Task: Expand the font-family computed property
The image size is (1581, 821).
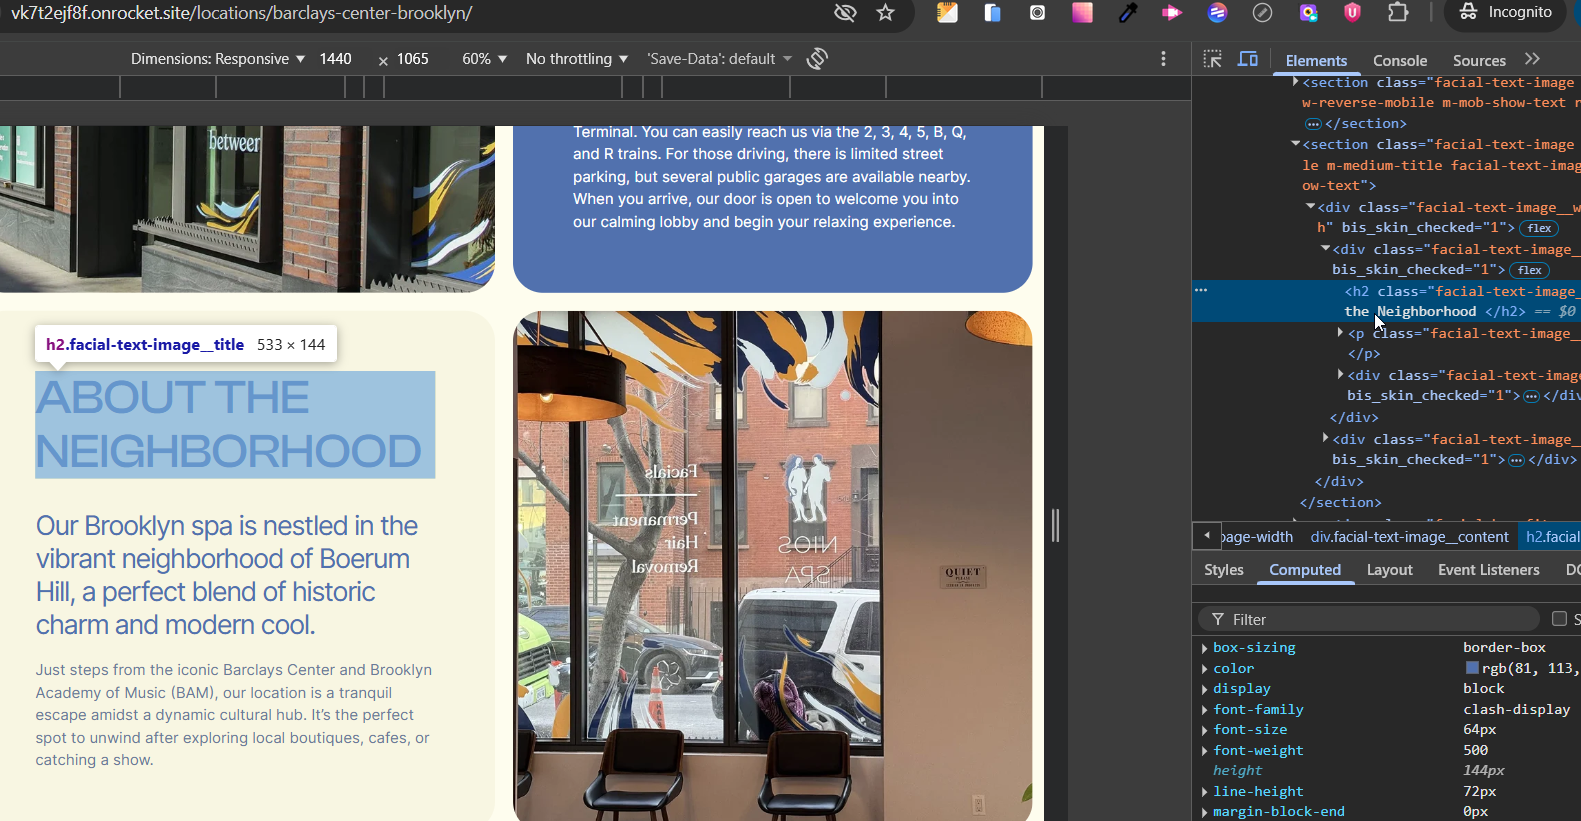Action: click(1204, 710)
